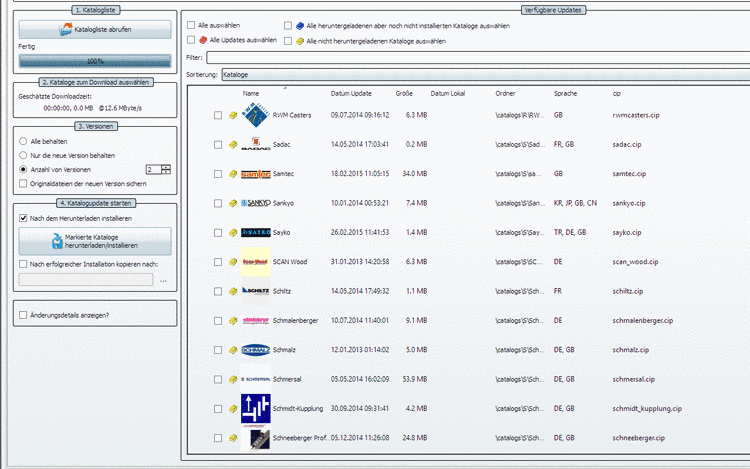Click the 100% catalog list progress bar

pos(95,61)
